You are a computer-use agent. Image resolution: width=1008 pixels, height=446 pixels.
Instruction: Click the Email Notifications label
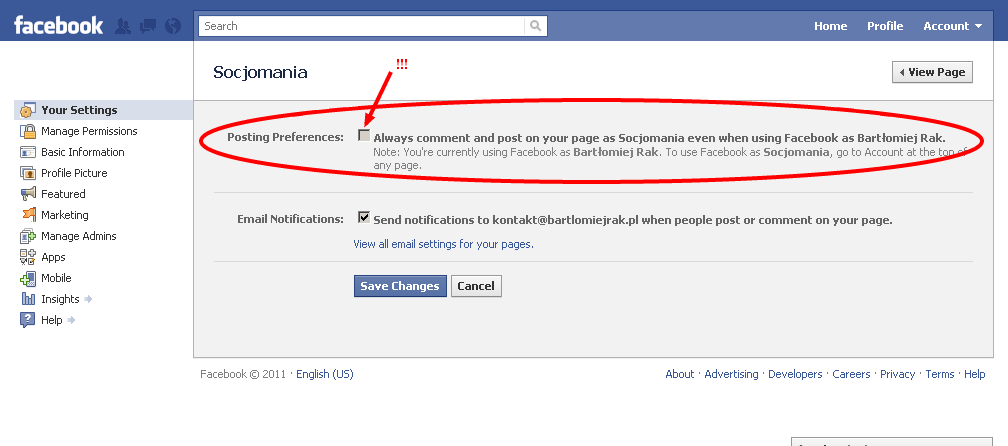(x=291, y=219)
